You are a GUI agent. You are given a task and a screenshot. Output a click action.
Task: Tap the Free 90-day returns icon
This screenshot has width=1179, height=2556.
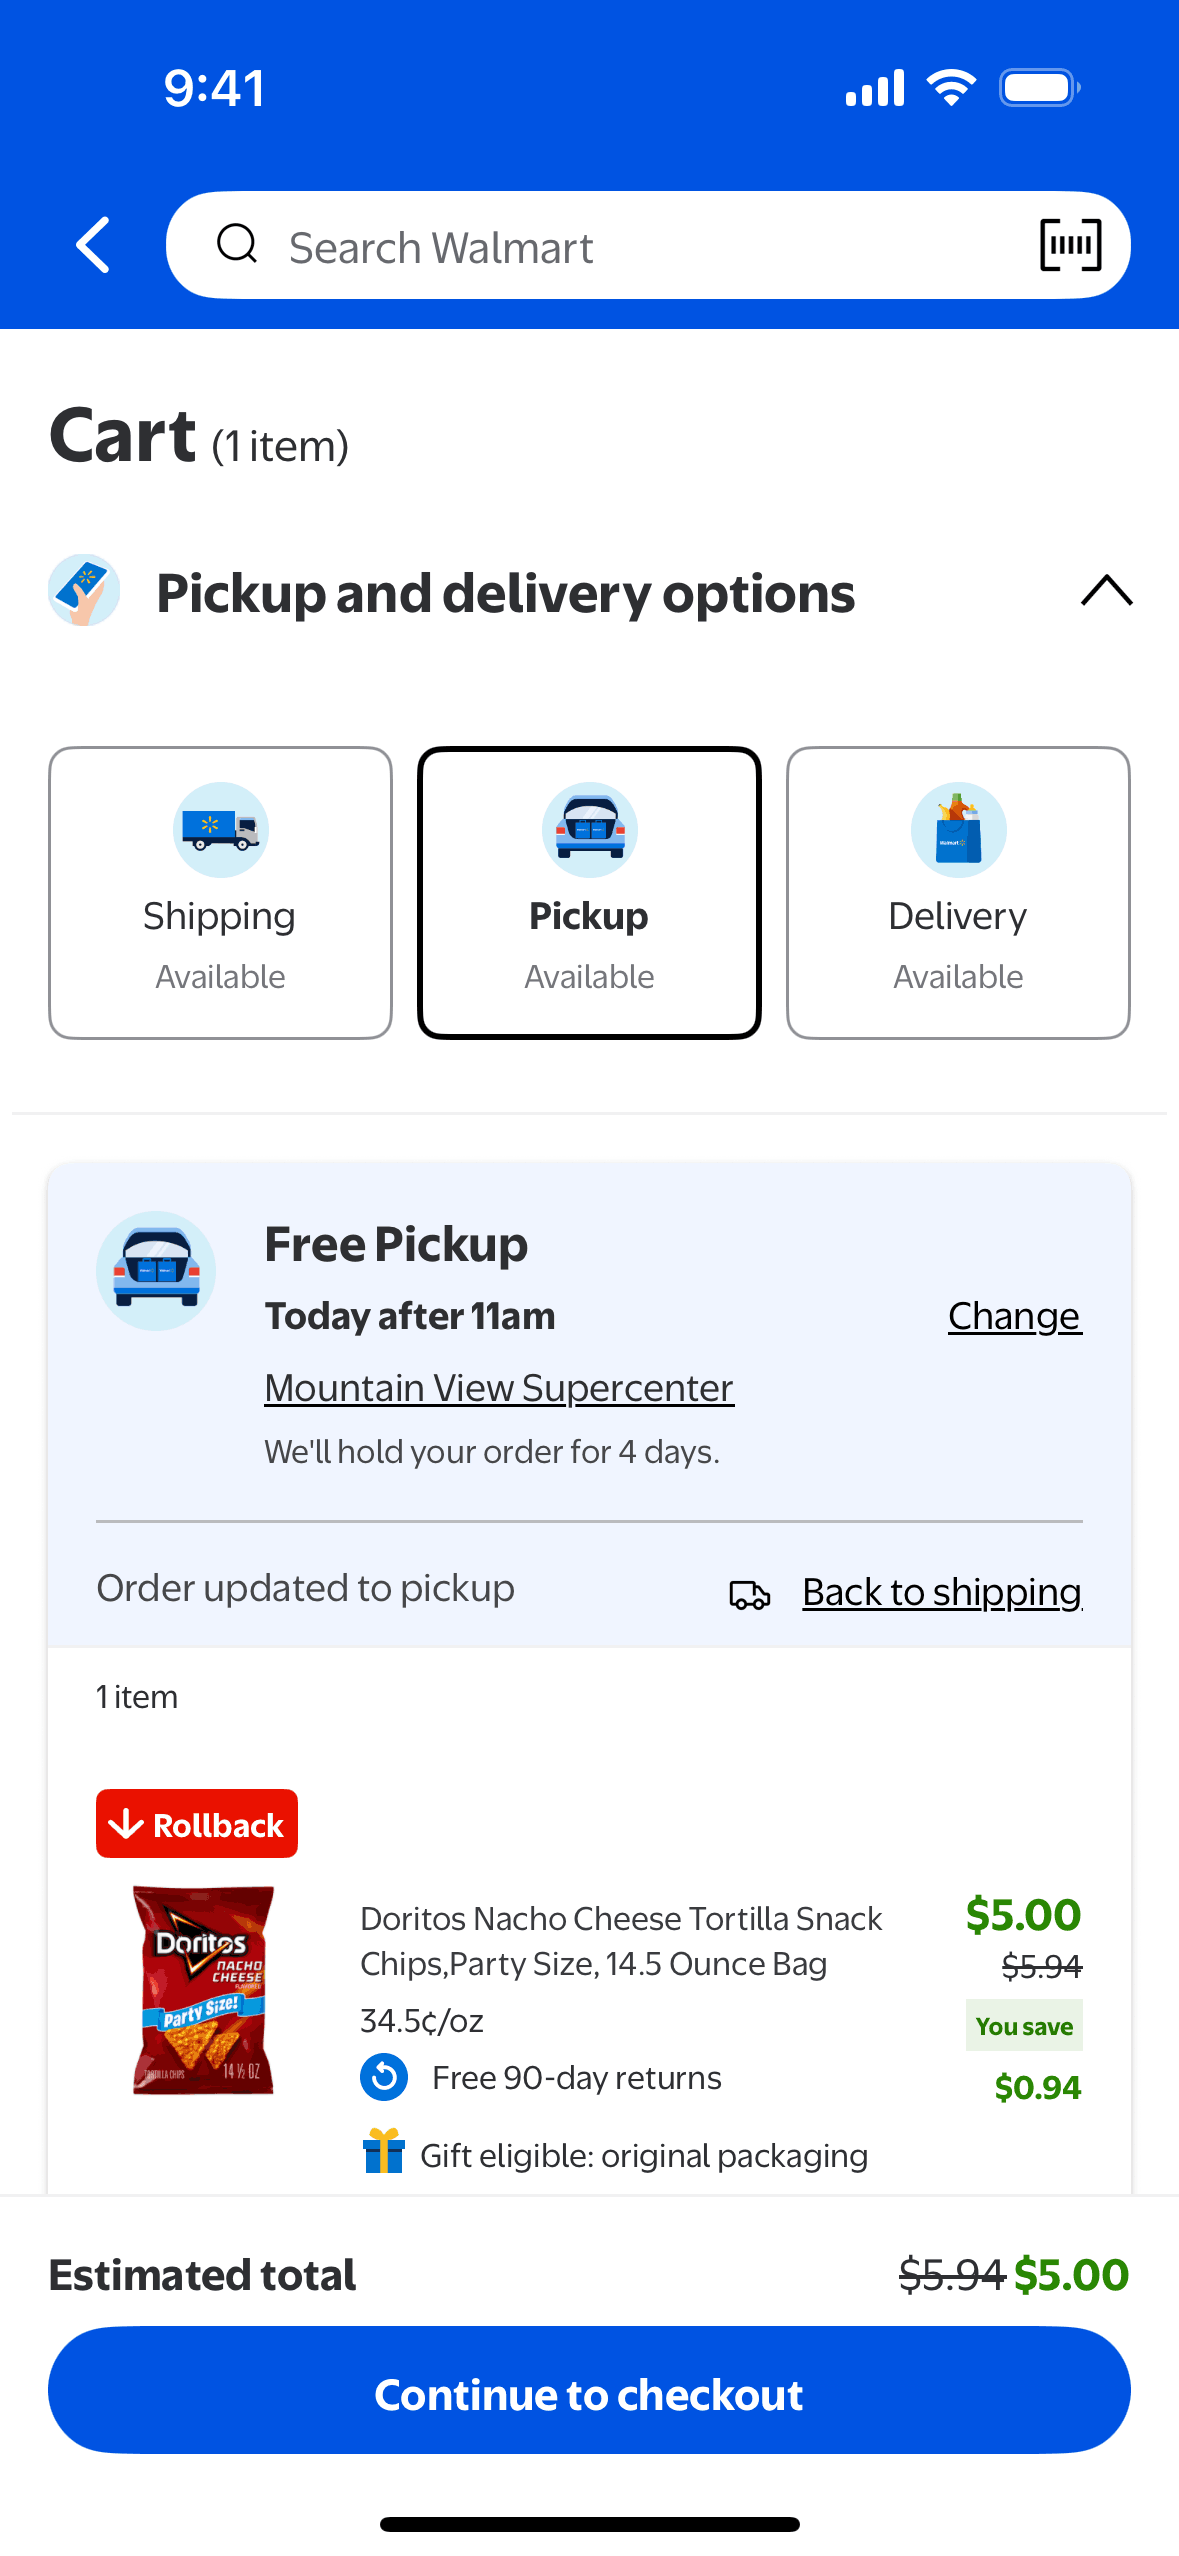point(384,2077)
